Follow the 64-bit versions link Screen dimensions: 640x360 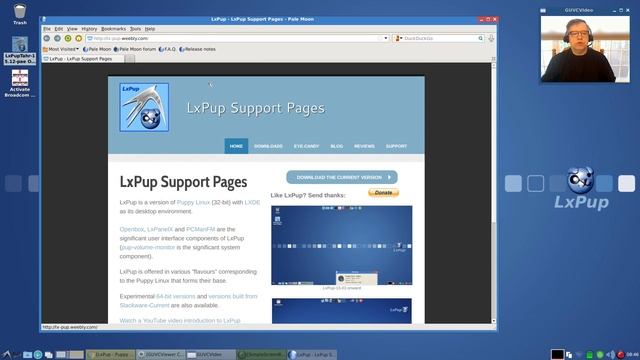[x=176, y=296]
